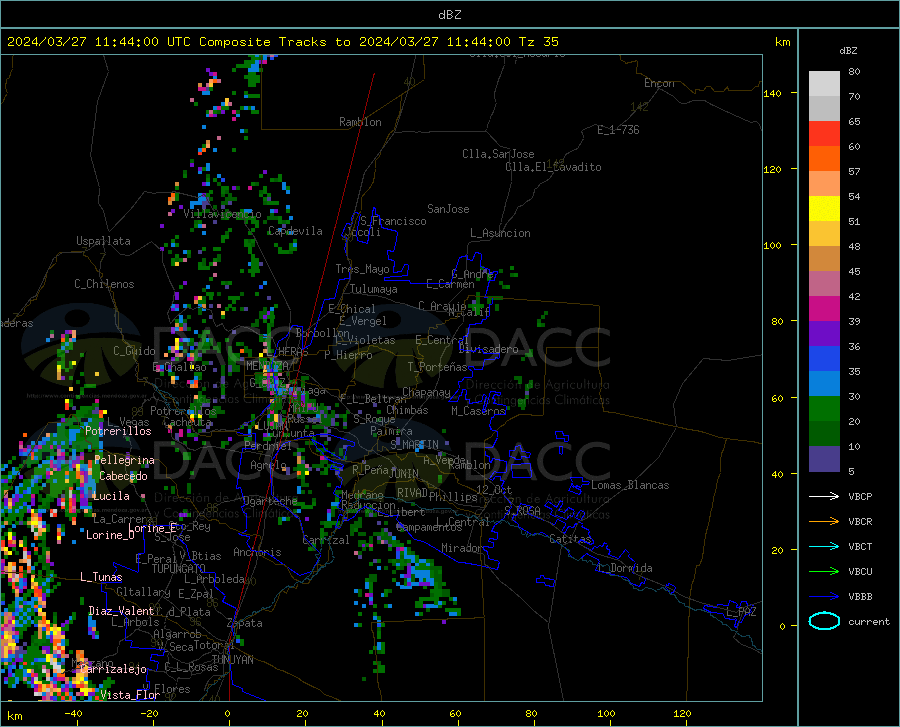Image resolution: width=900 pixels, height=727 pixels.
Task: Click the 'VBBB' legend label
Action: click(x=860, y=596)
